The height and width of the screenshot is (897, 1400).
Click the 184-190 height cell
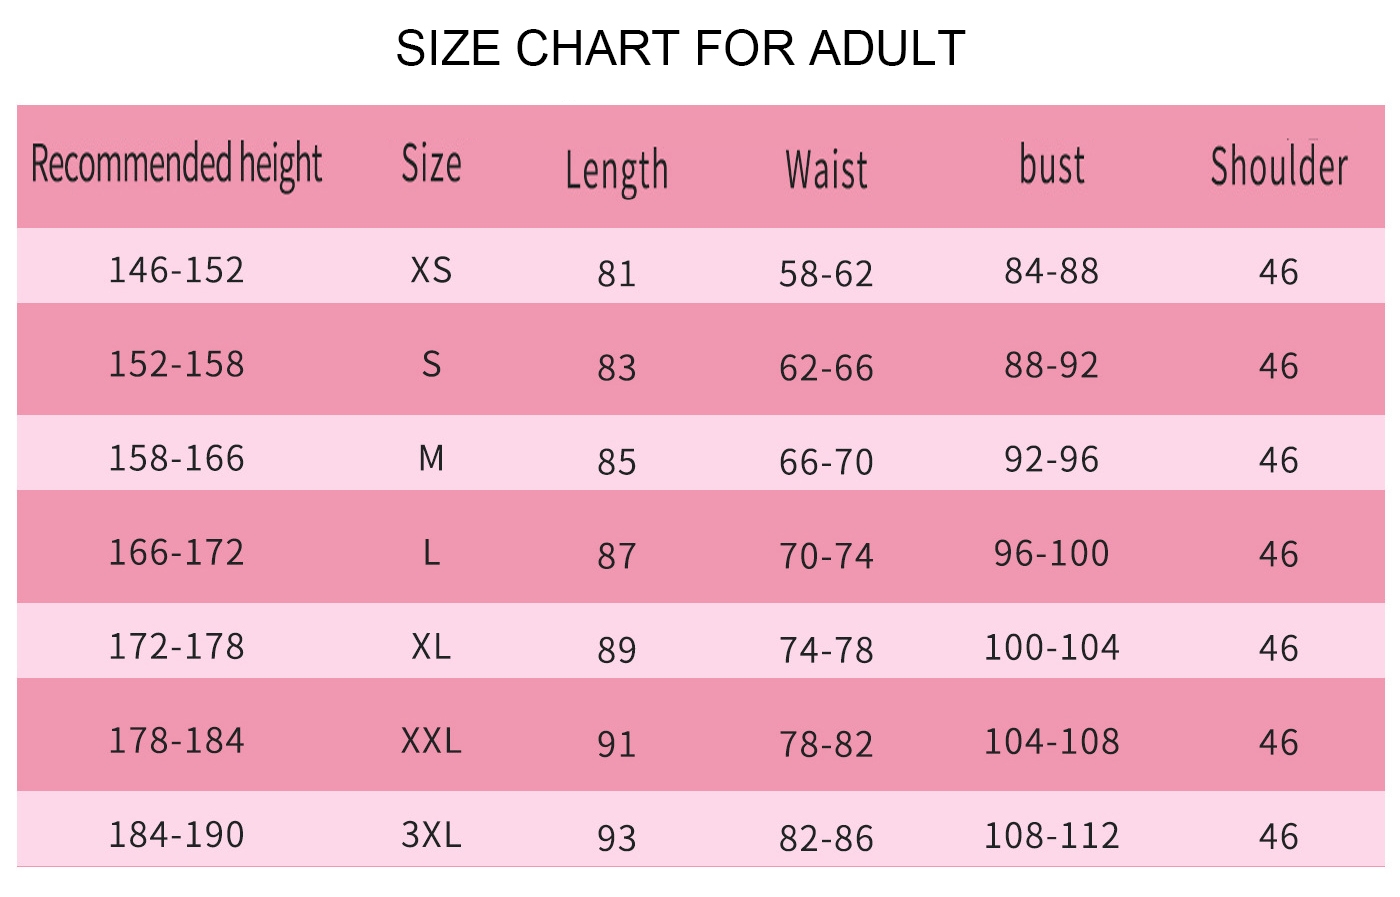tap(176, 835)
